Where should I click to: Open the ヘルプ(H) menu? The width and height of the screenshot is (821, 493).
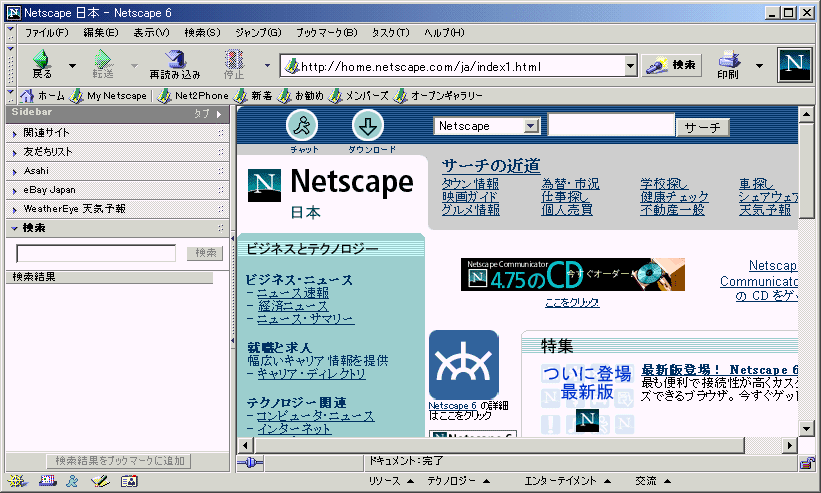(x=444, y=32)
